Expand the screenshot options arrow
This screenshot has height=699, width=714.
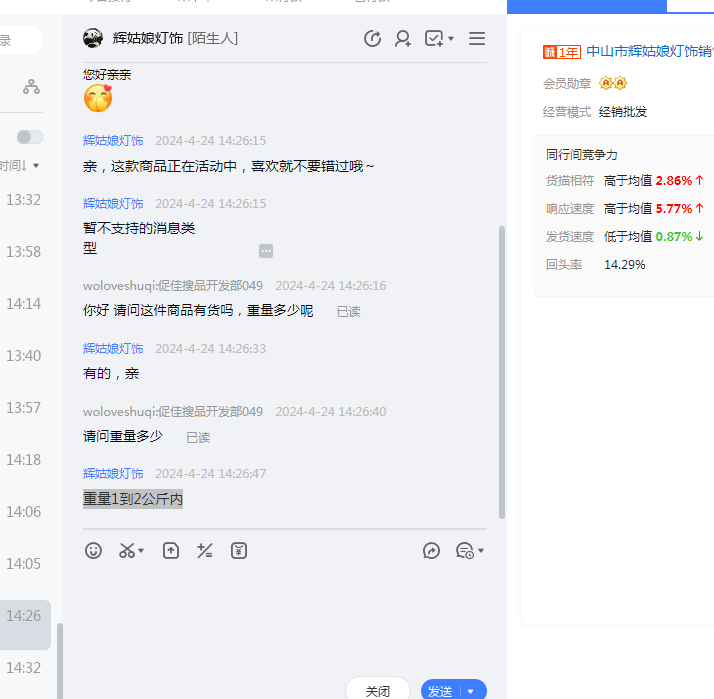tap(141, 551)
